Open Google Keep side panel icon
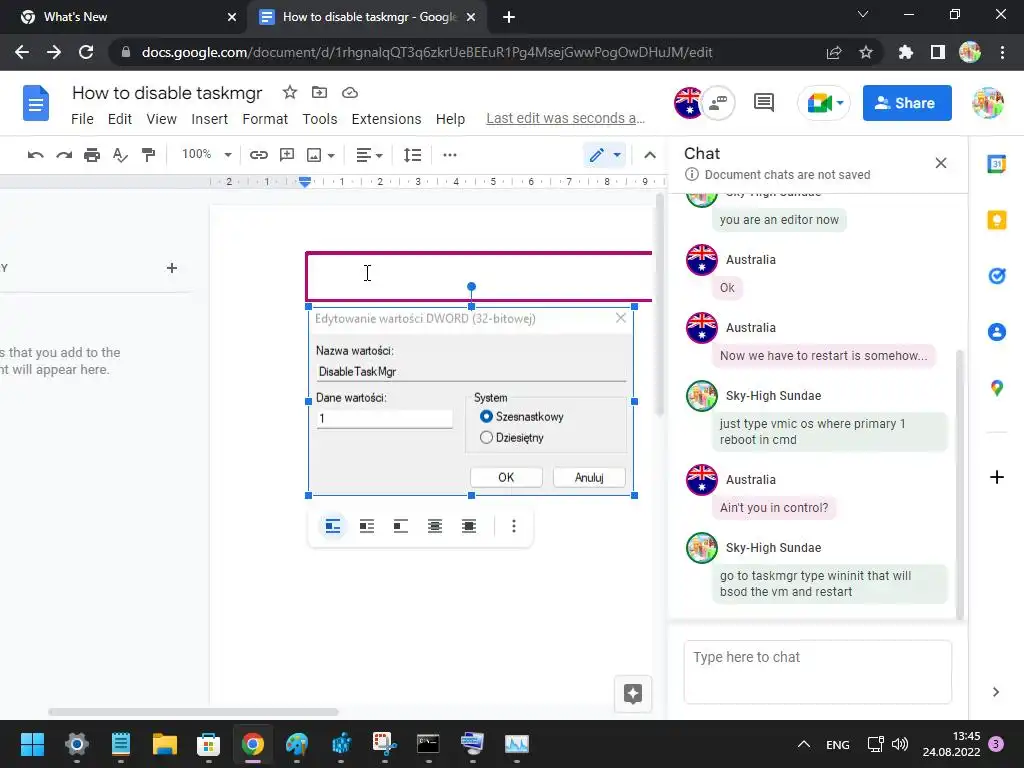1024x768 pixels. 997,220
